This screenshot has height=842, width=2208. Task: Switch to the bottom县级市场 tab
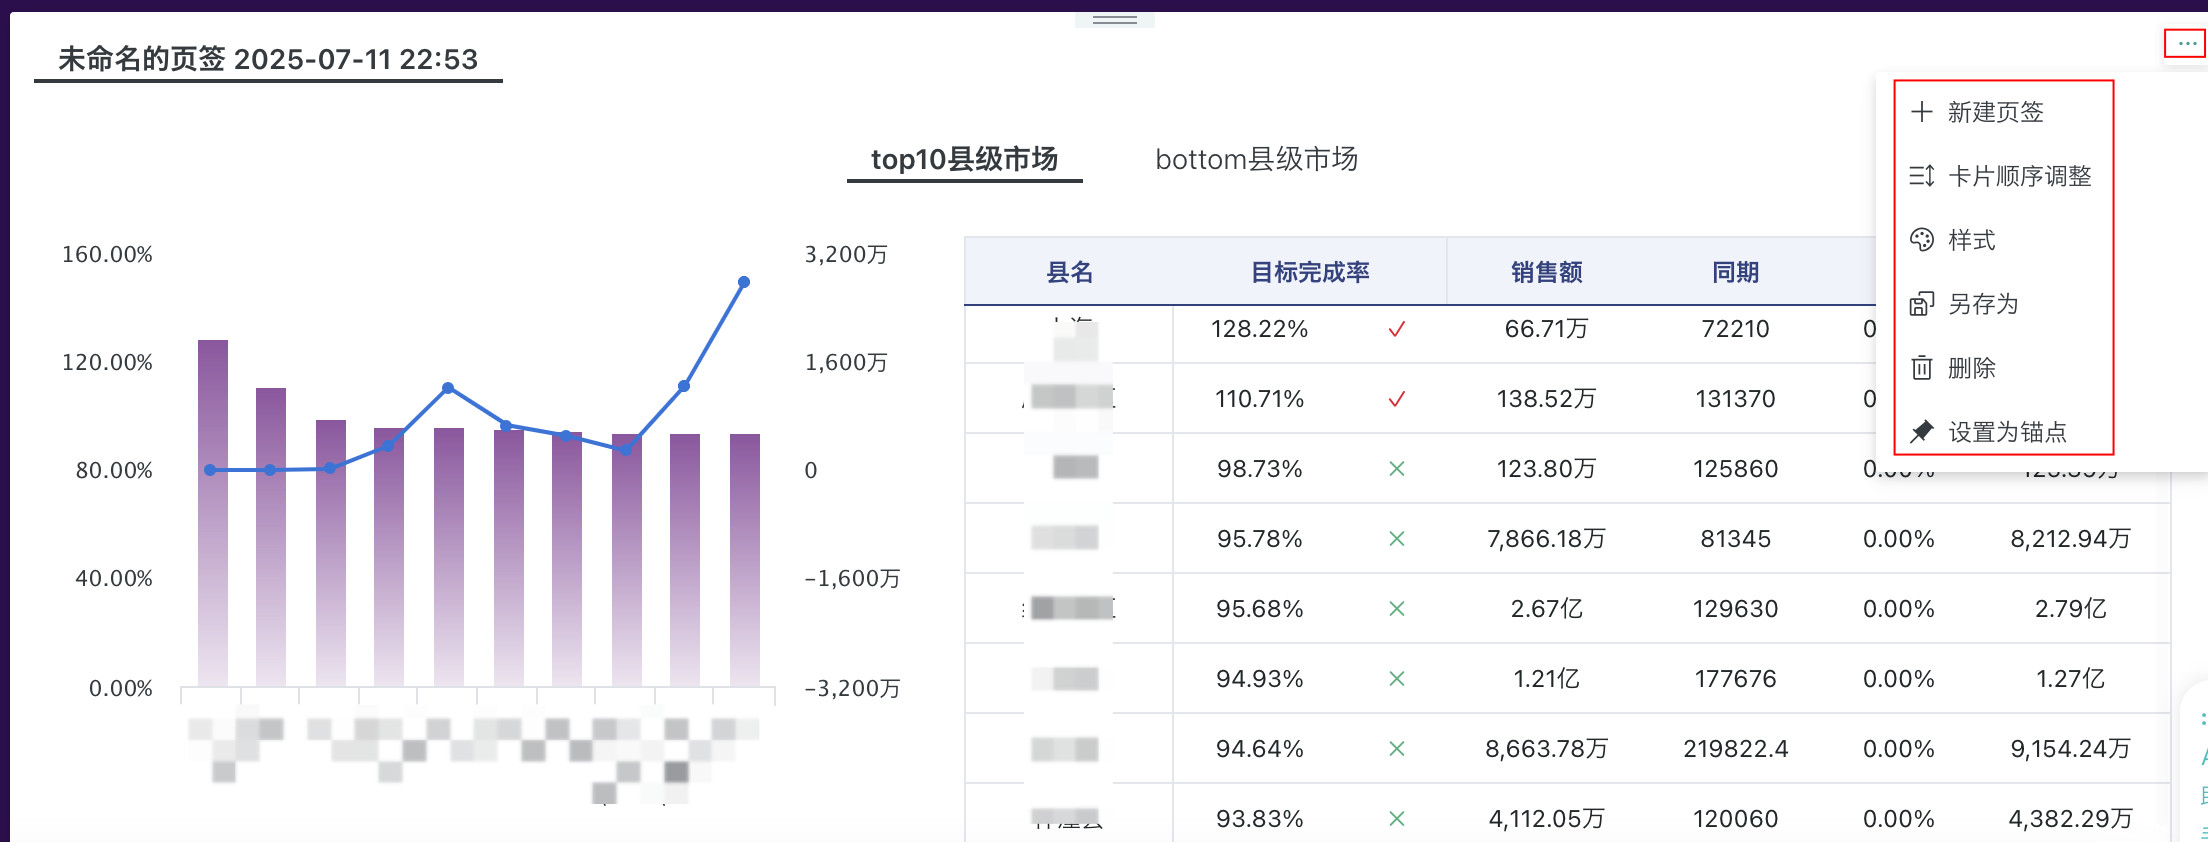coord(1256,160)
